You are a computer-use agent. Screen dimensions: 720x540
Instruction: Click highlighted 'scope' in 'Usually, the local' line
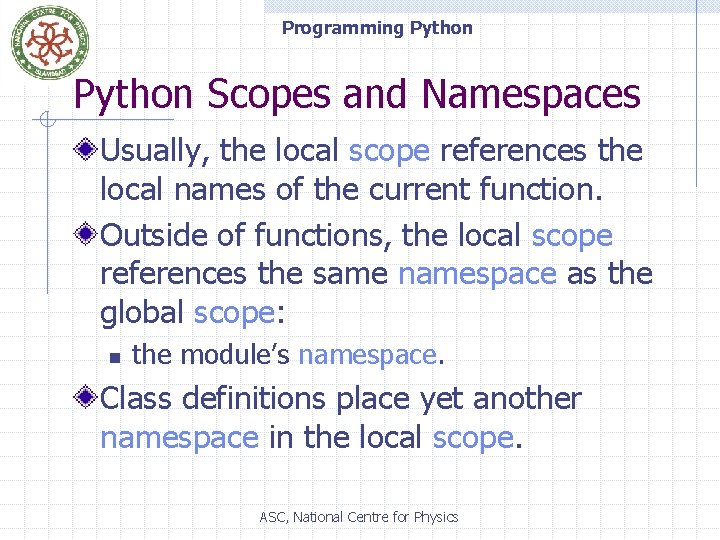pyautogui.click(x=389, y=152)
